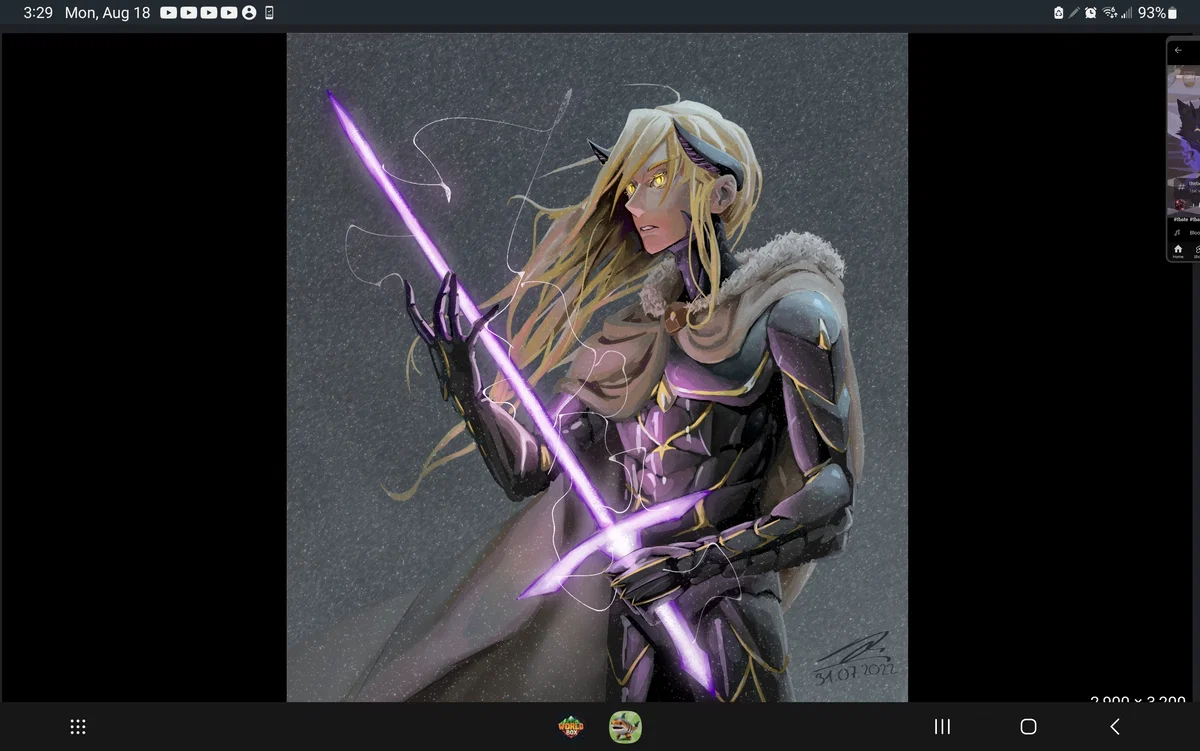1200x751 pixels.
Task: Open the green dinosaur game app in taskbar
Action: pyautogui.click(x=625, y=727)
